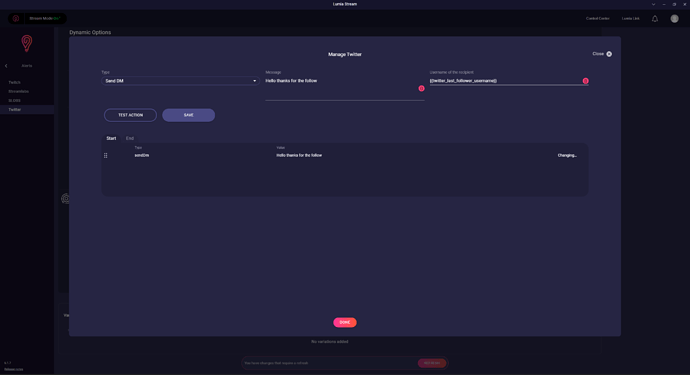Open the Type dropdown showing Send DM
Viewport: 690px width, 375px height.
180,81
